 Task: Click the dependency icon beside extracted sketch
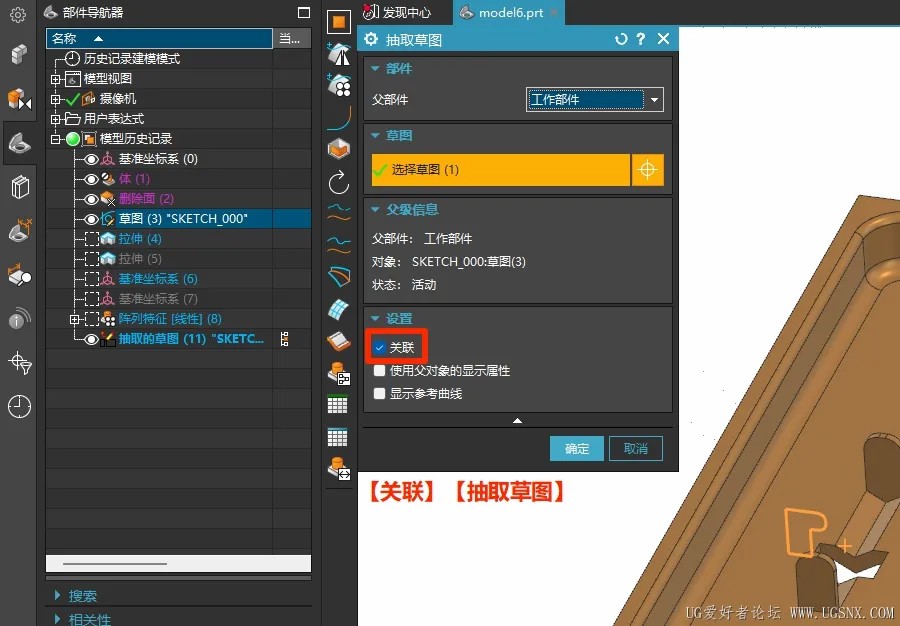pos(285,339)
